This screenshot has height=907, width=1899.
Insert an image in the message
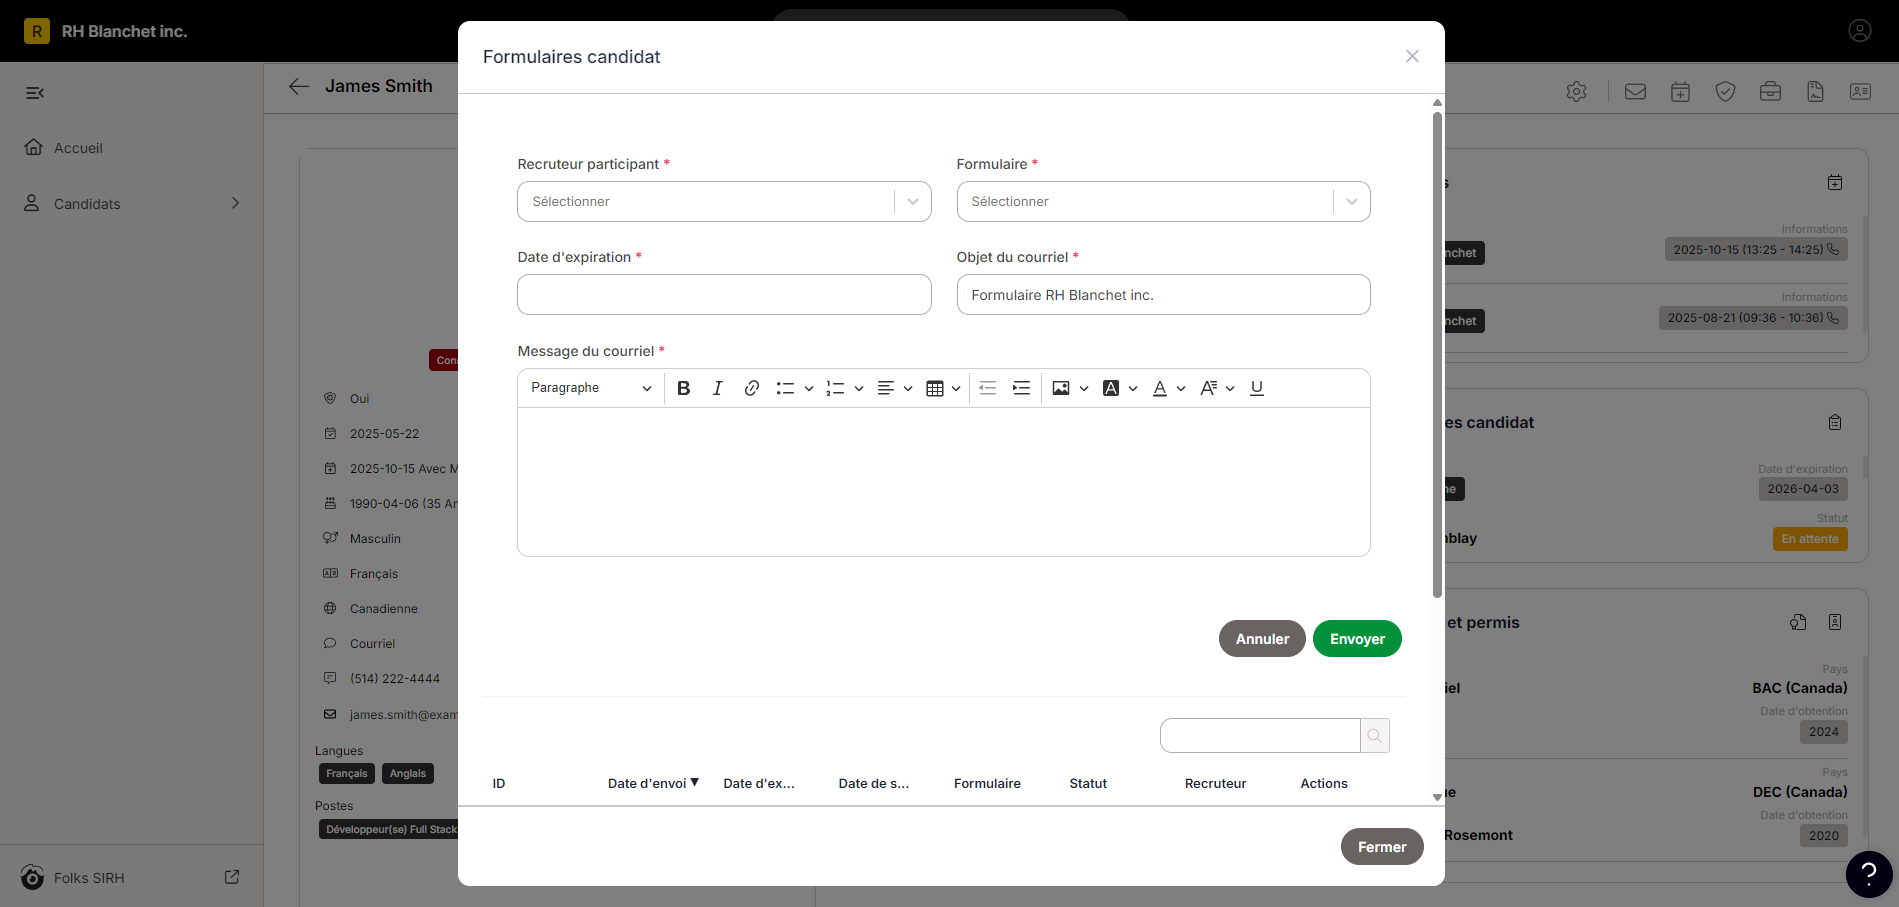pos(1061,388)
